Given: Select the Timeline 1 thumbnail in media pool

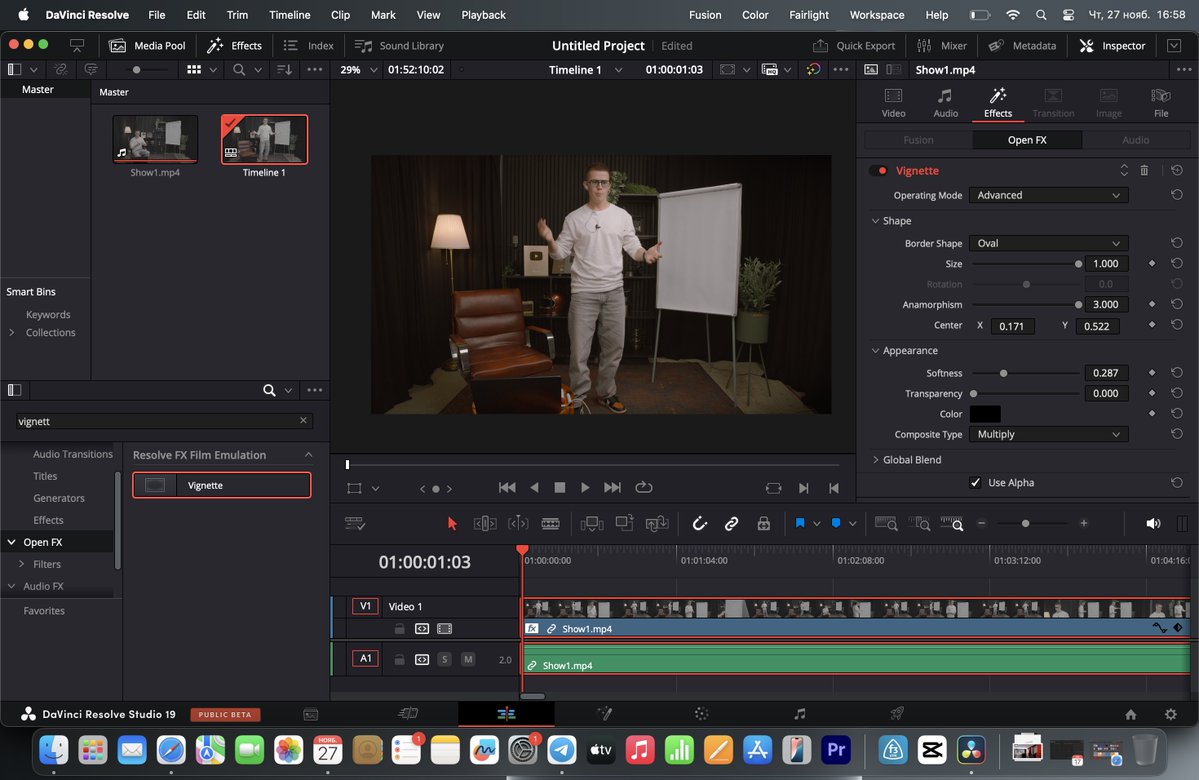Looking at the screenshot, I should coord(264,140).
